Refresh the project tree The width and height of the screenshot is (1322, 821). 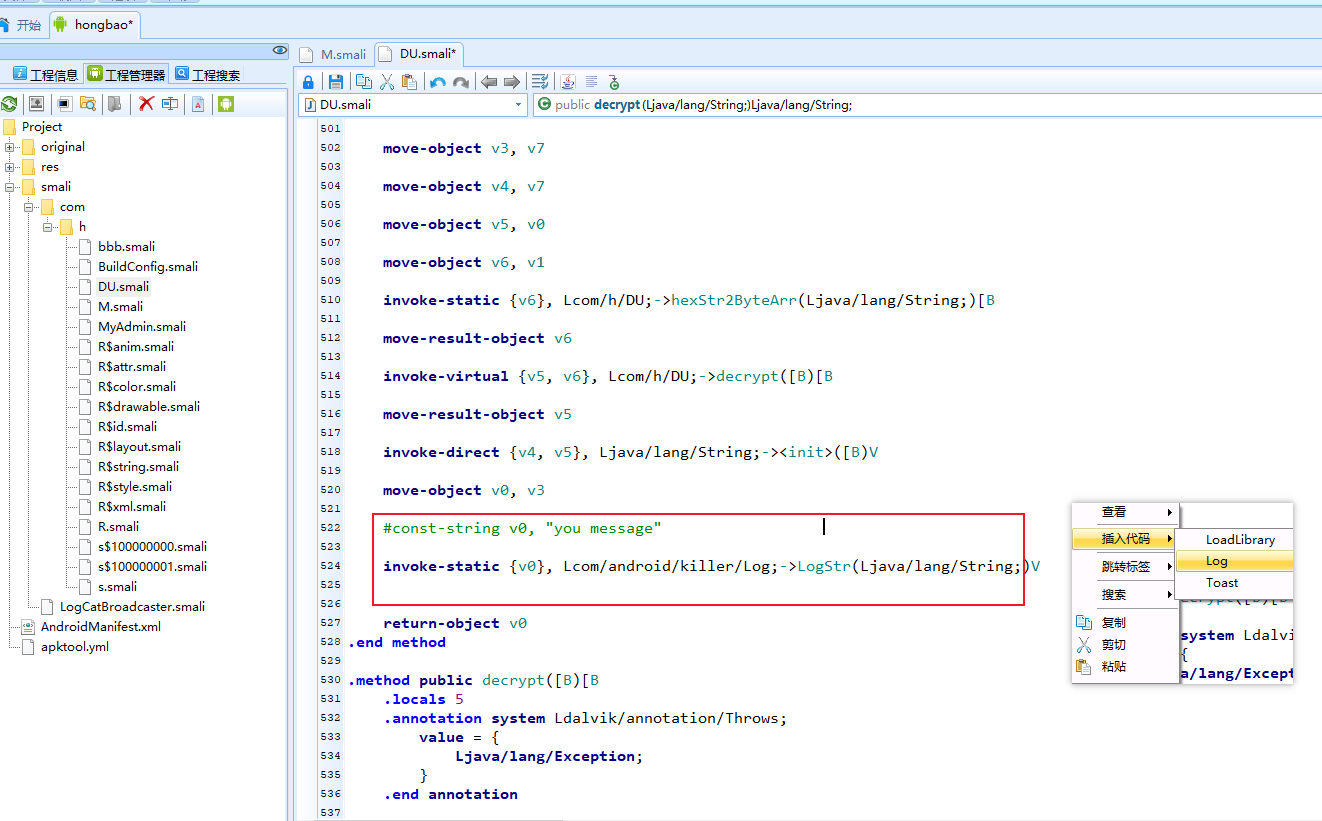pyautogui.click(x=10, y=103)
